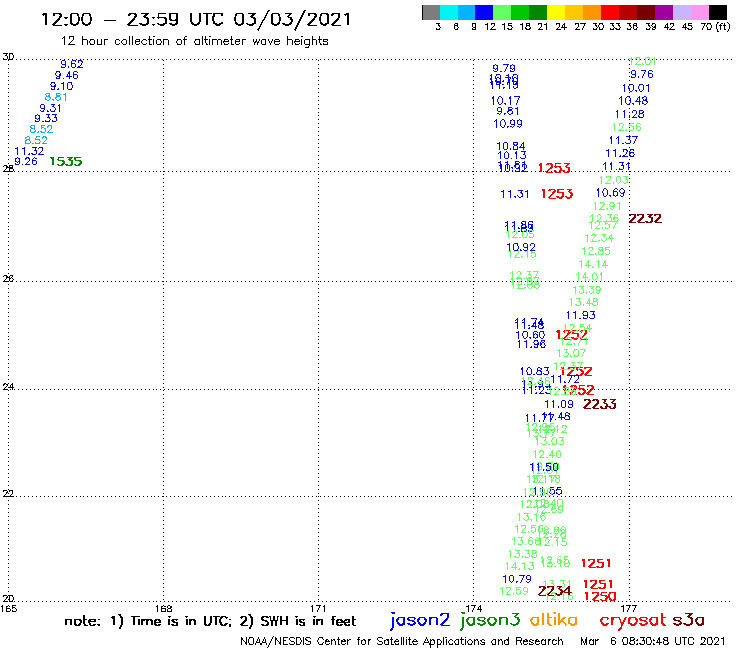740x650 pixels.
Task: Click the light blue value '8.81'
Action: (56, 97)
